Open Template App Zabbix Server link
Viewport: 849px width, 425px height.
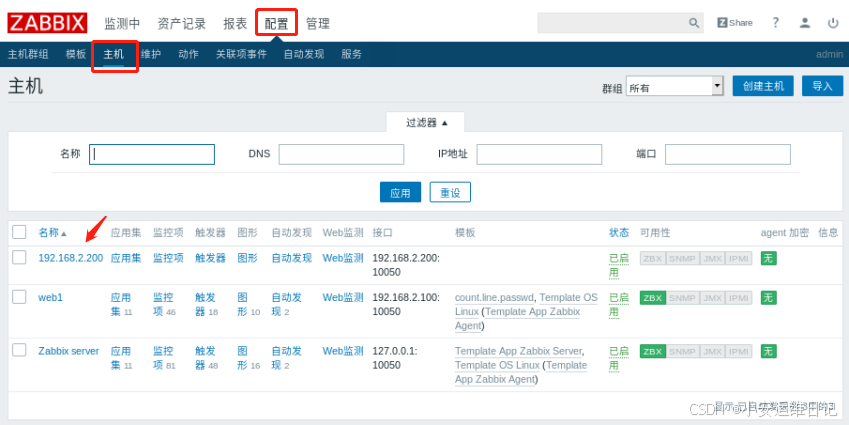518,351
